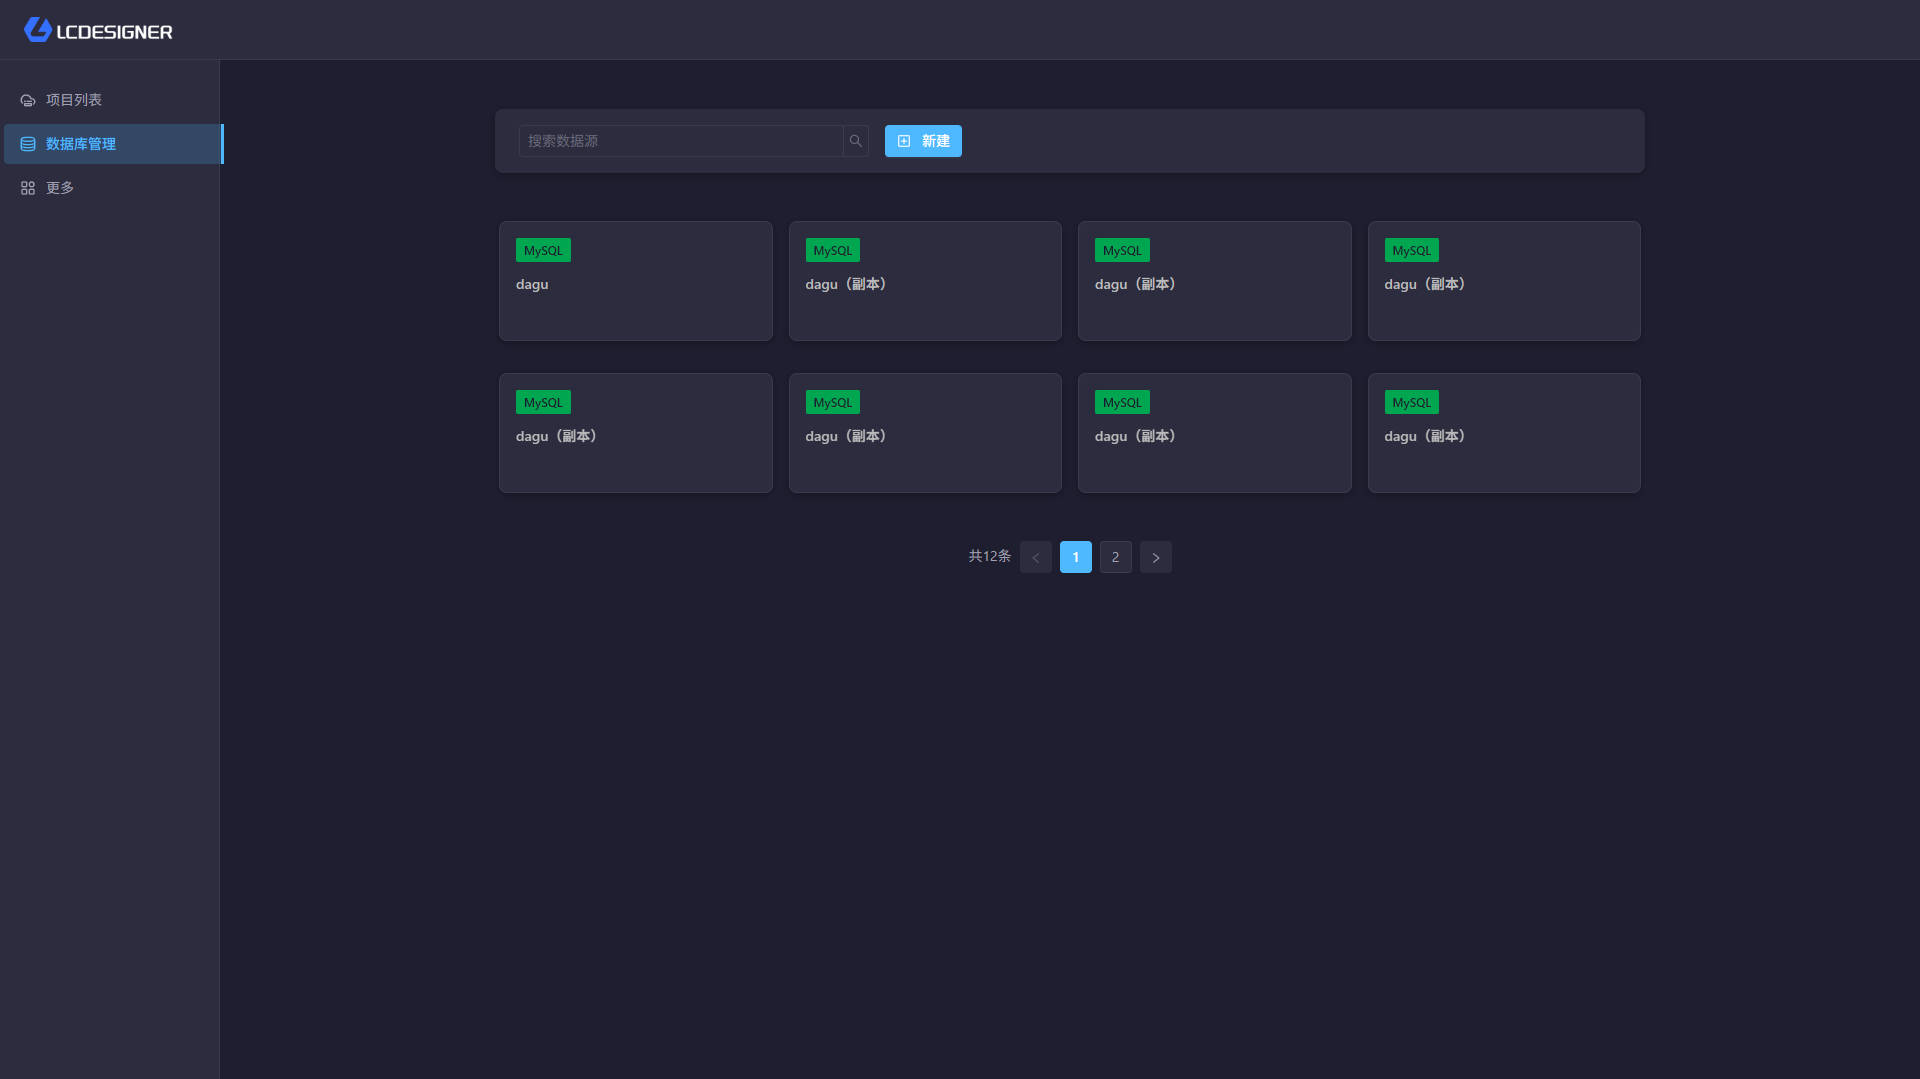Click the 新建 button

923,141
